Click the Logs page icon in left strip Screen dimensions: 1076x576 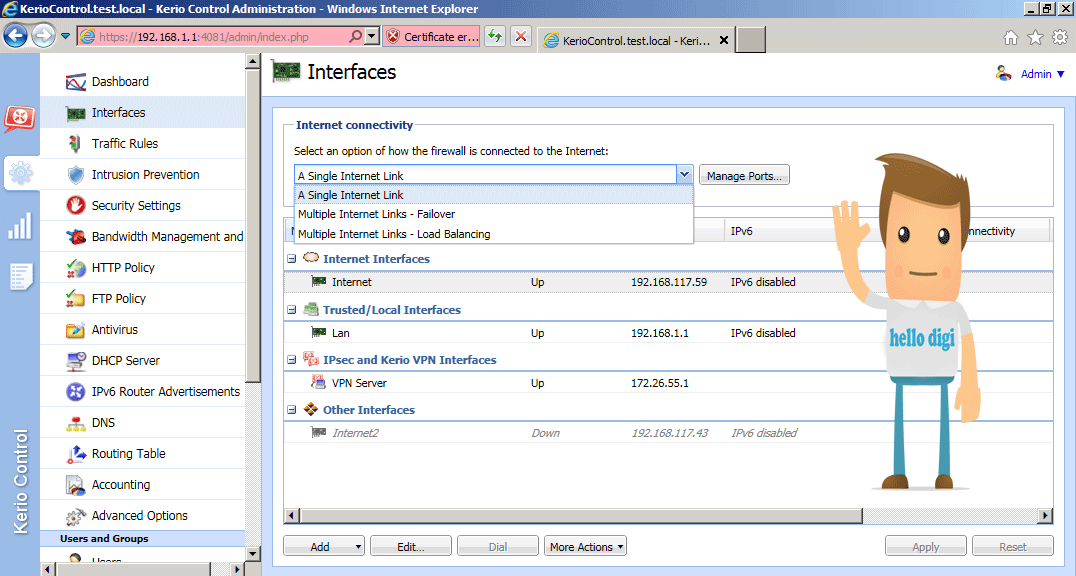tap(20, 277)
